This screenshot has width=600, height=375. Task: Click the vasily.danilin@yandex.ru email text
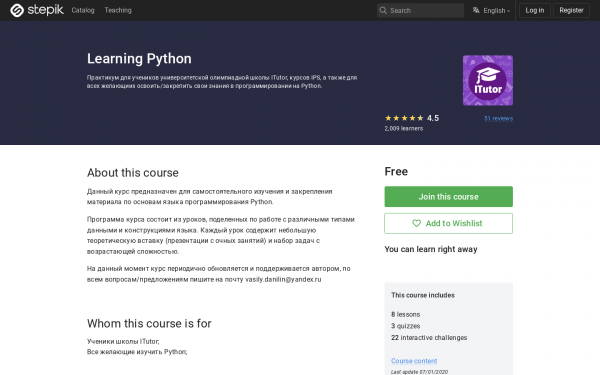pos(283,279)
